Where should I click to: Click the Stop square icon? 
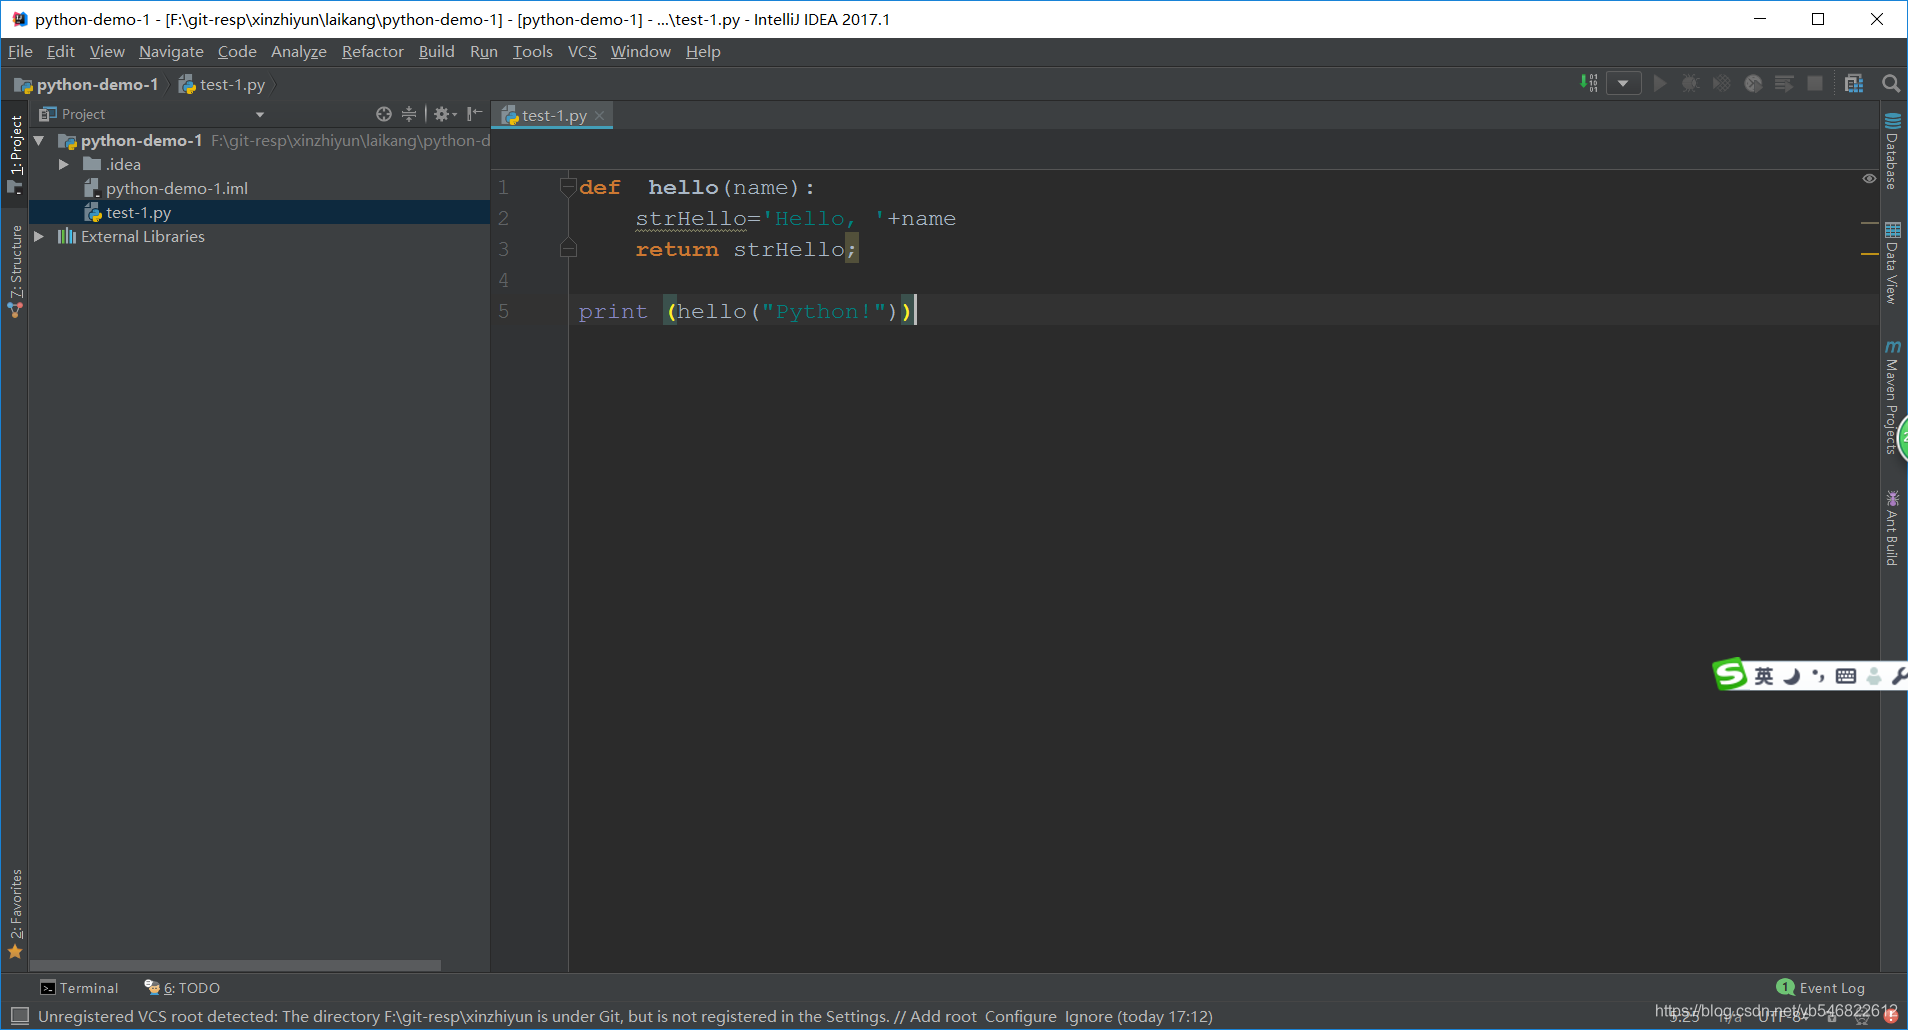pos(1815,83)
